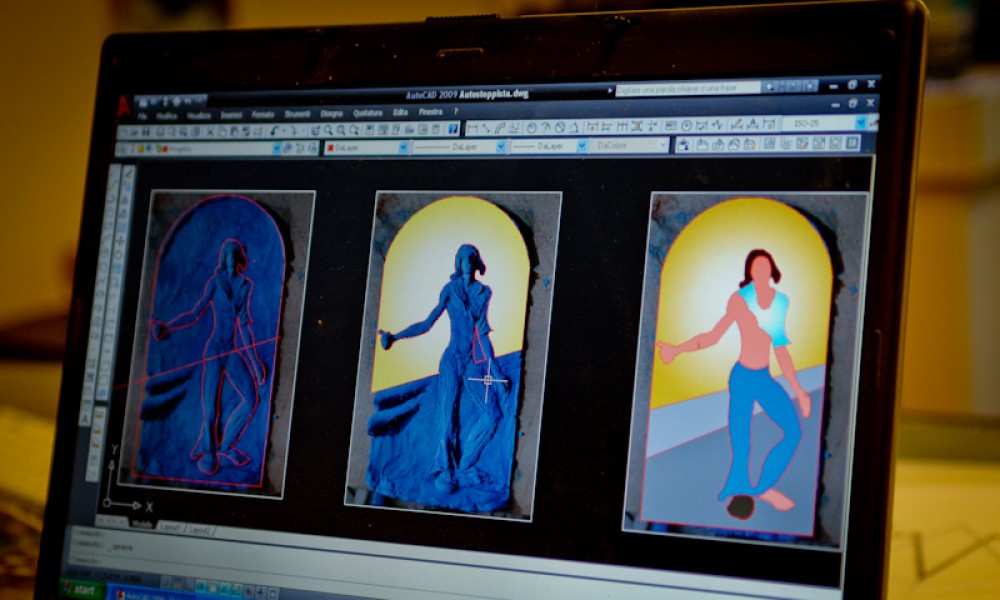Select the Jogged Linear dimension tool
The height and width of the screenshot is (600, 1000).
point(717,125)
